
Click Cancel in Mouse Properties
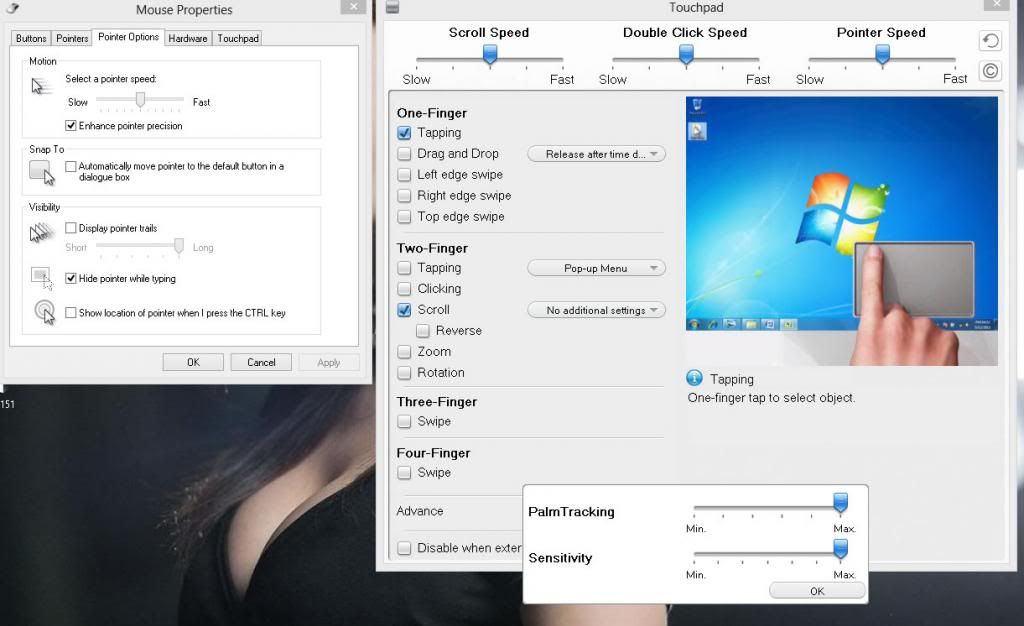(x=261, y=362)
